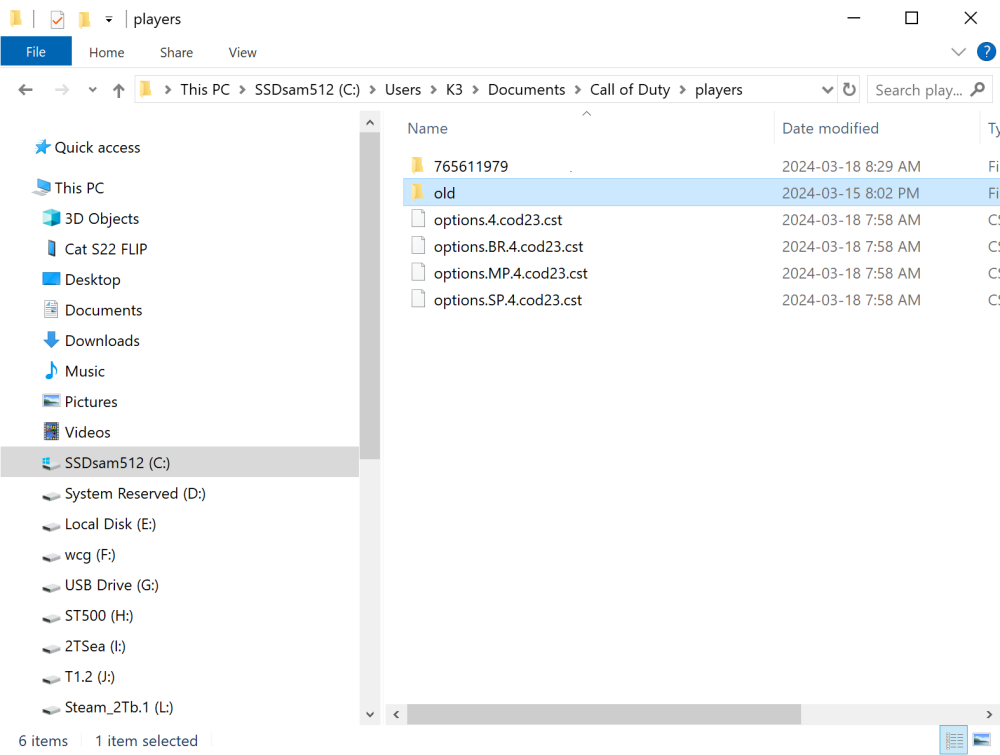This screenshot has width=1000, height=755.
Task: Click the Back navigation arrow
Action: (26, 90)
